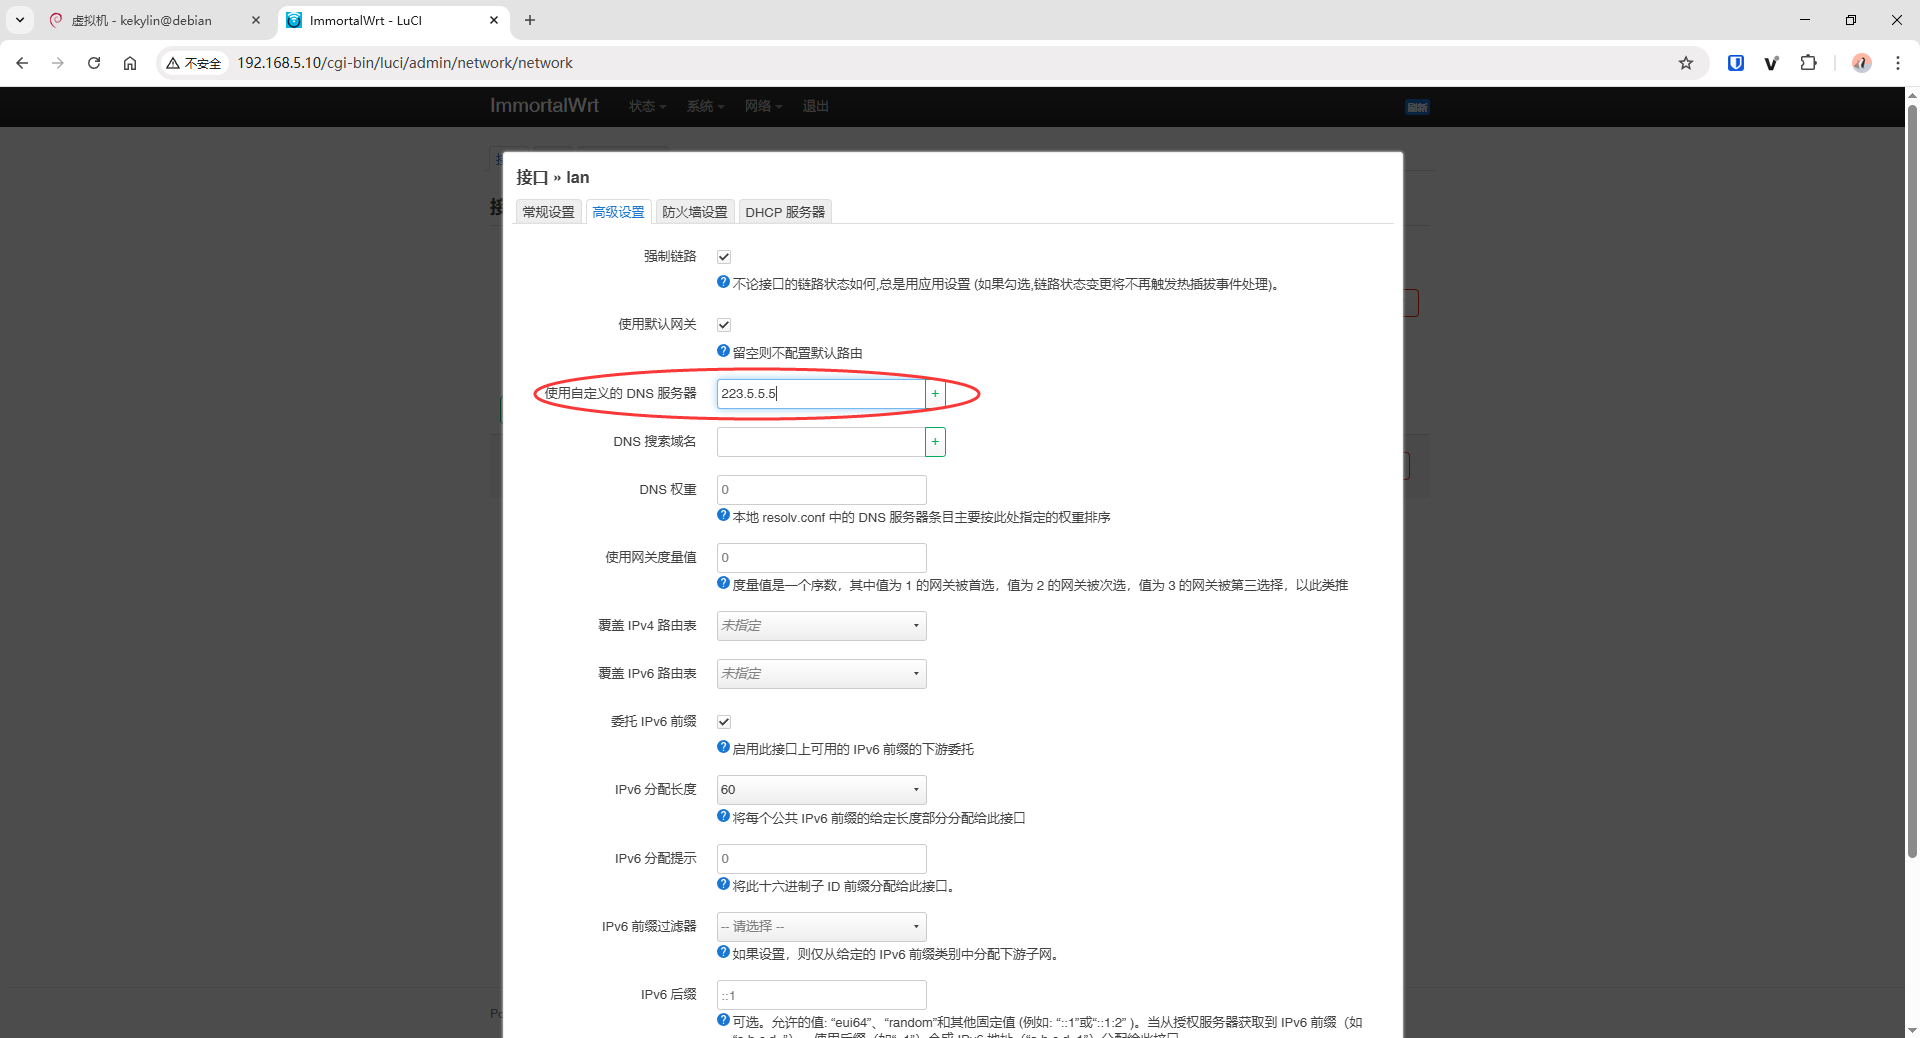Open the 覆盖 IPv4 路由表 dropdown
The height and width of the screenshot is (1038, 1920).
point(820,625)
